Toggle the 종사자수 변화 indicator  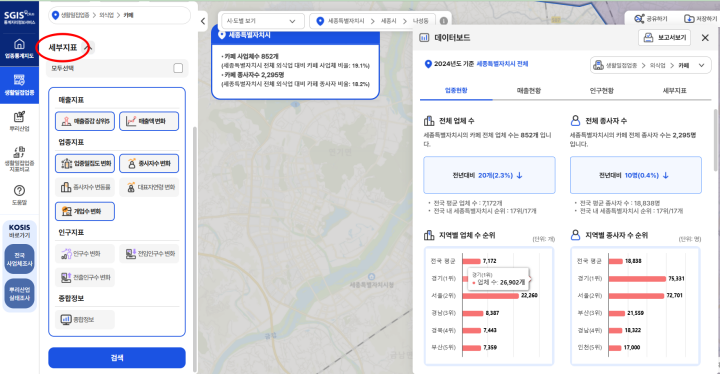(x=149, y=164)
